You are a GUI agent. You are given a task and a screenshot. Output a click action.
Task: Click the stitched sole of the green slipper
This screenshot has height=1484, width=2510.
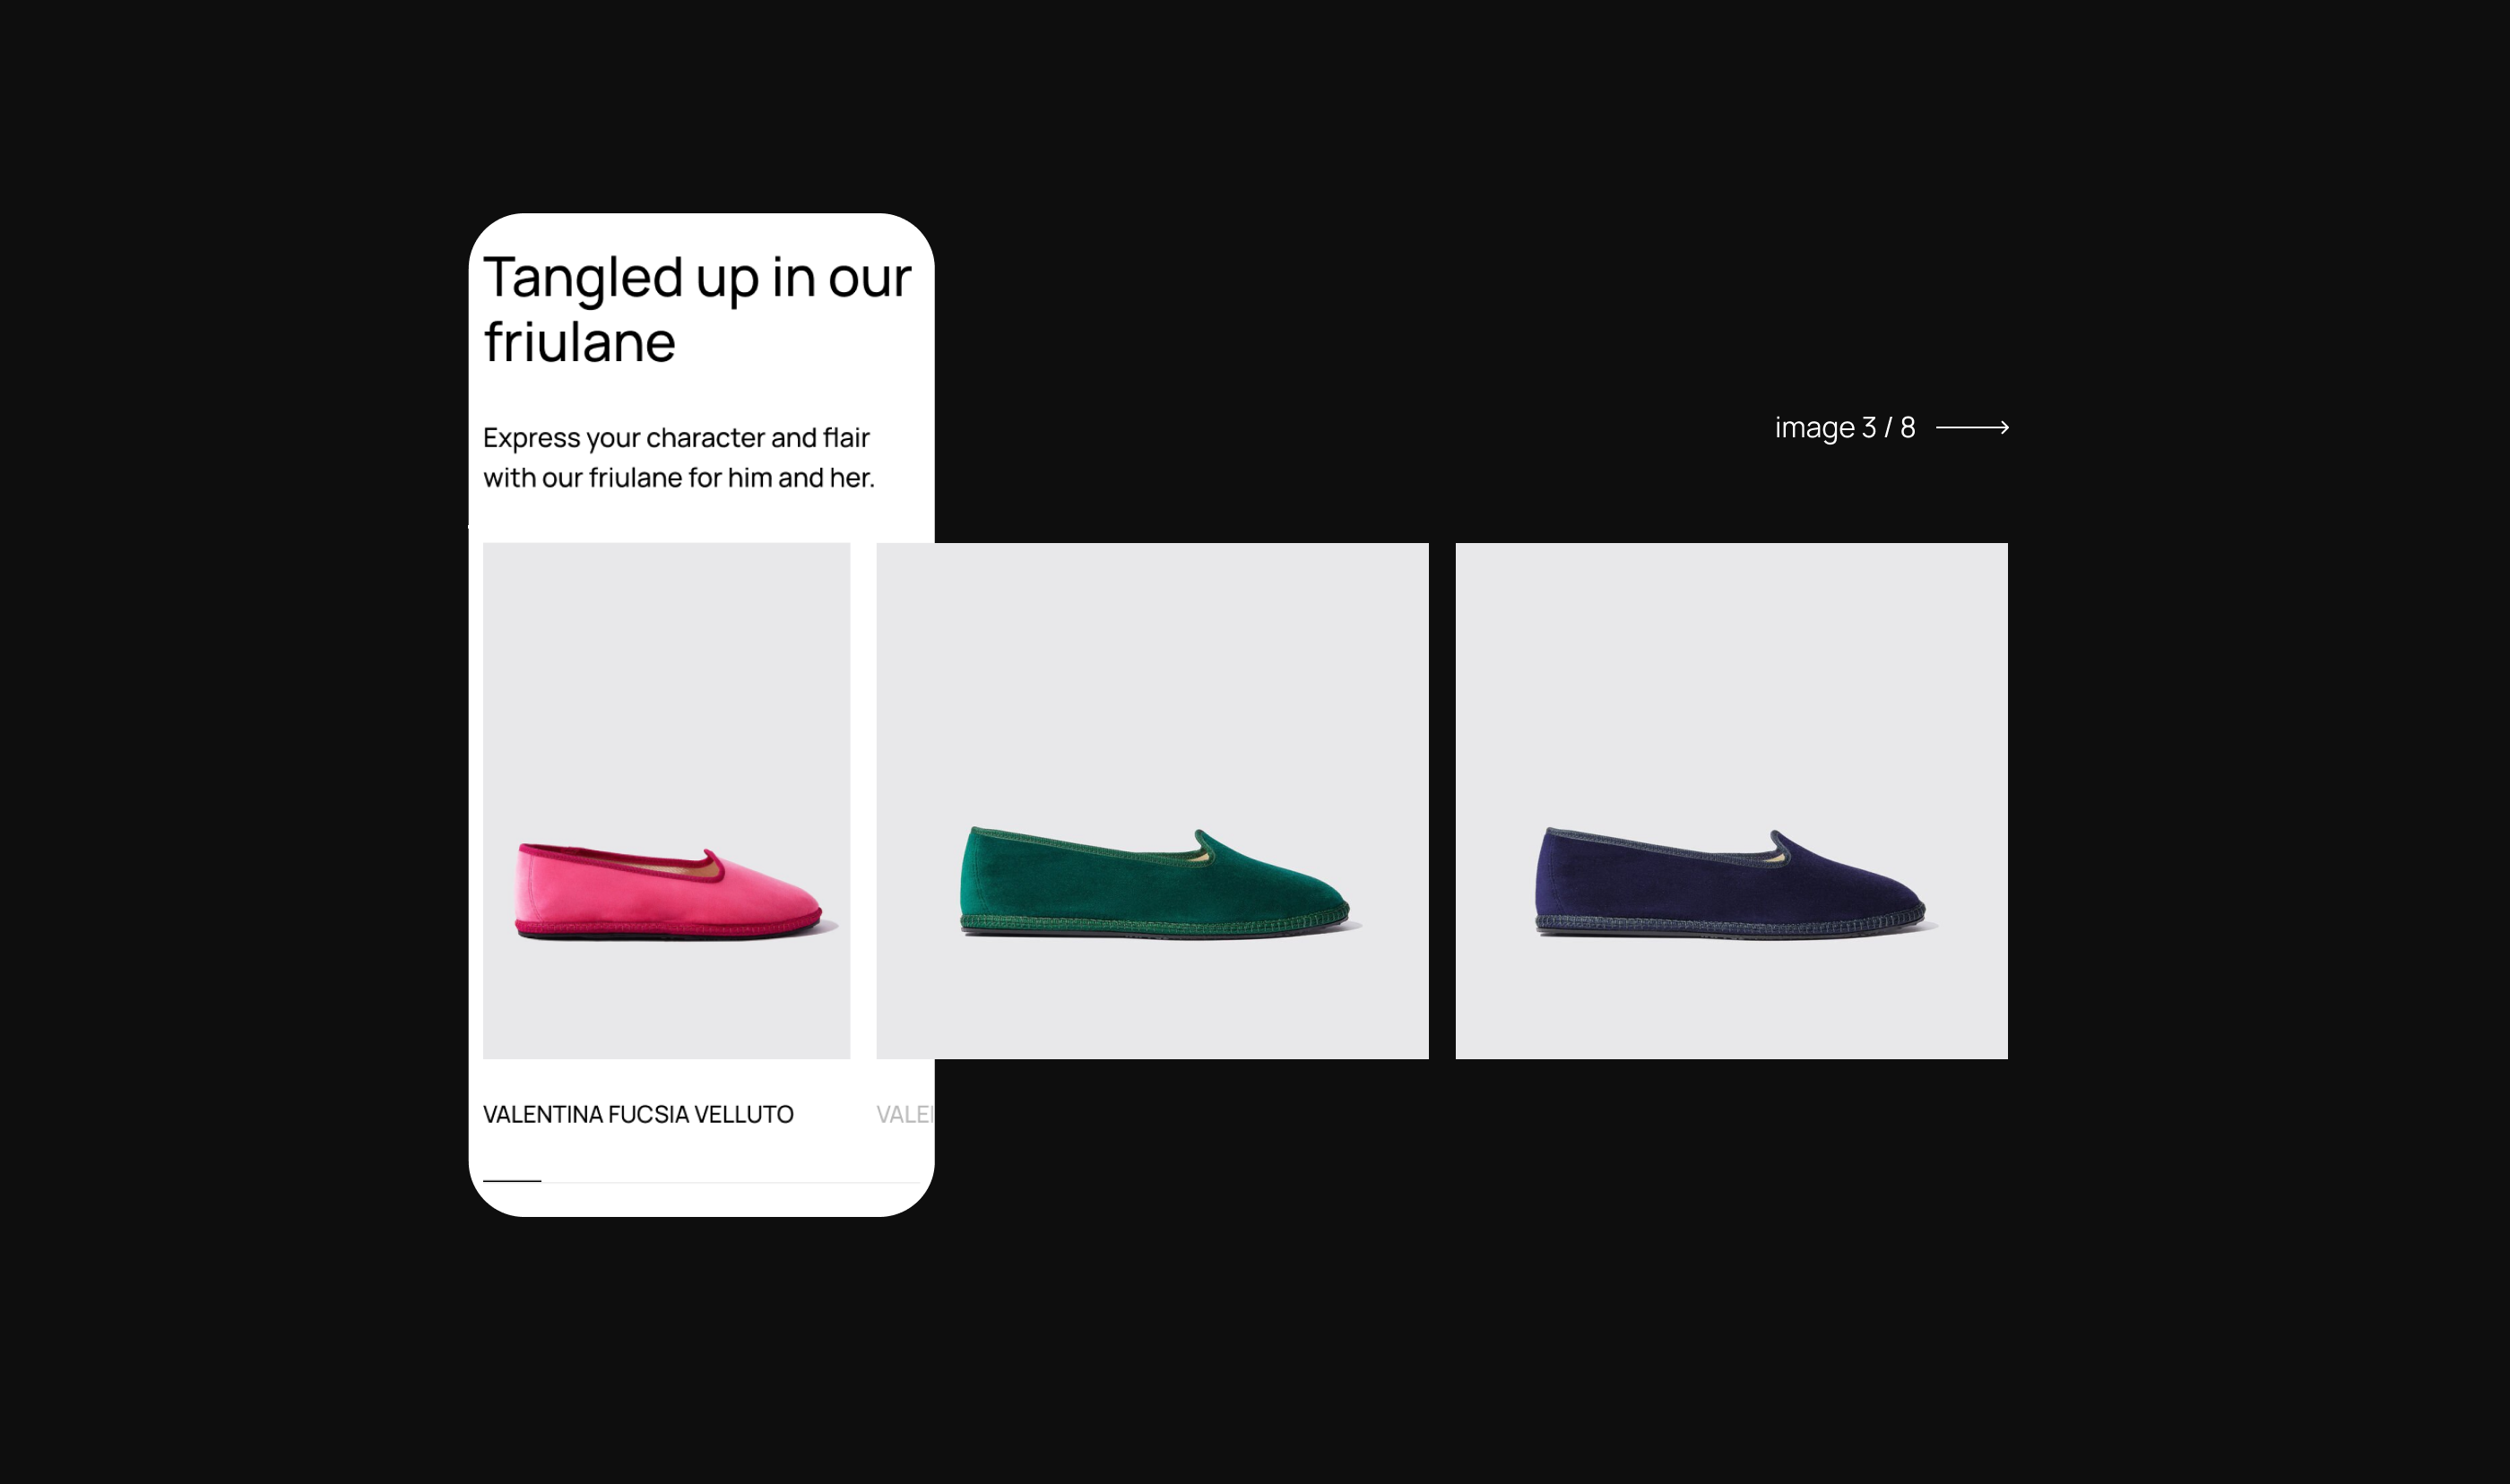(1150, 926)
